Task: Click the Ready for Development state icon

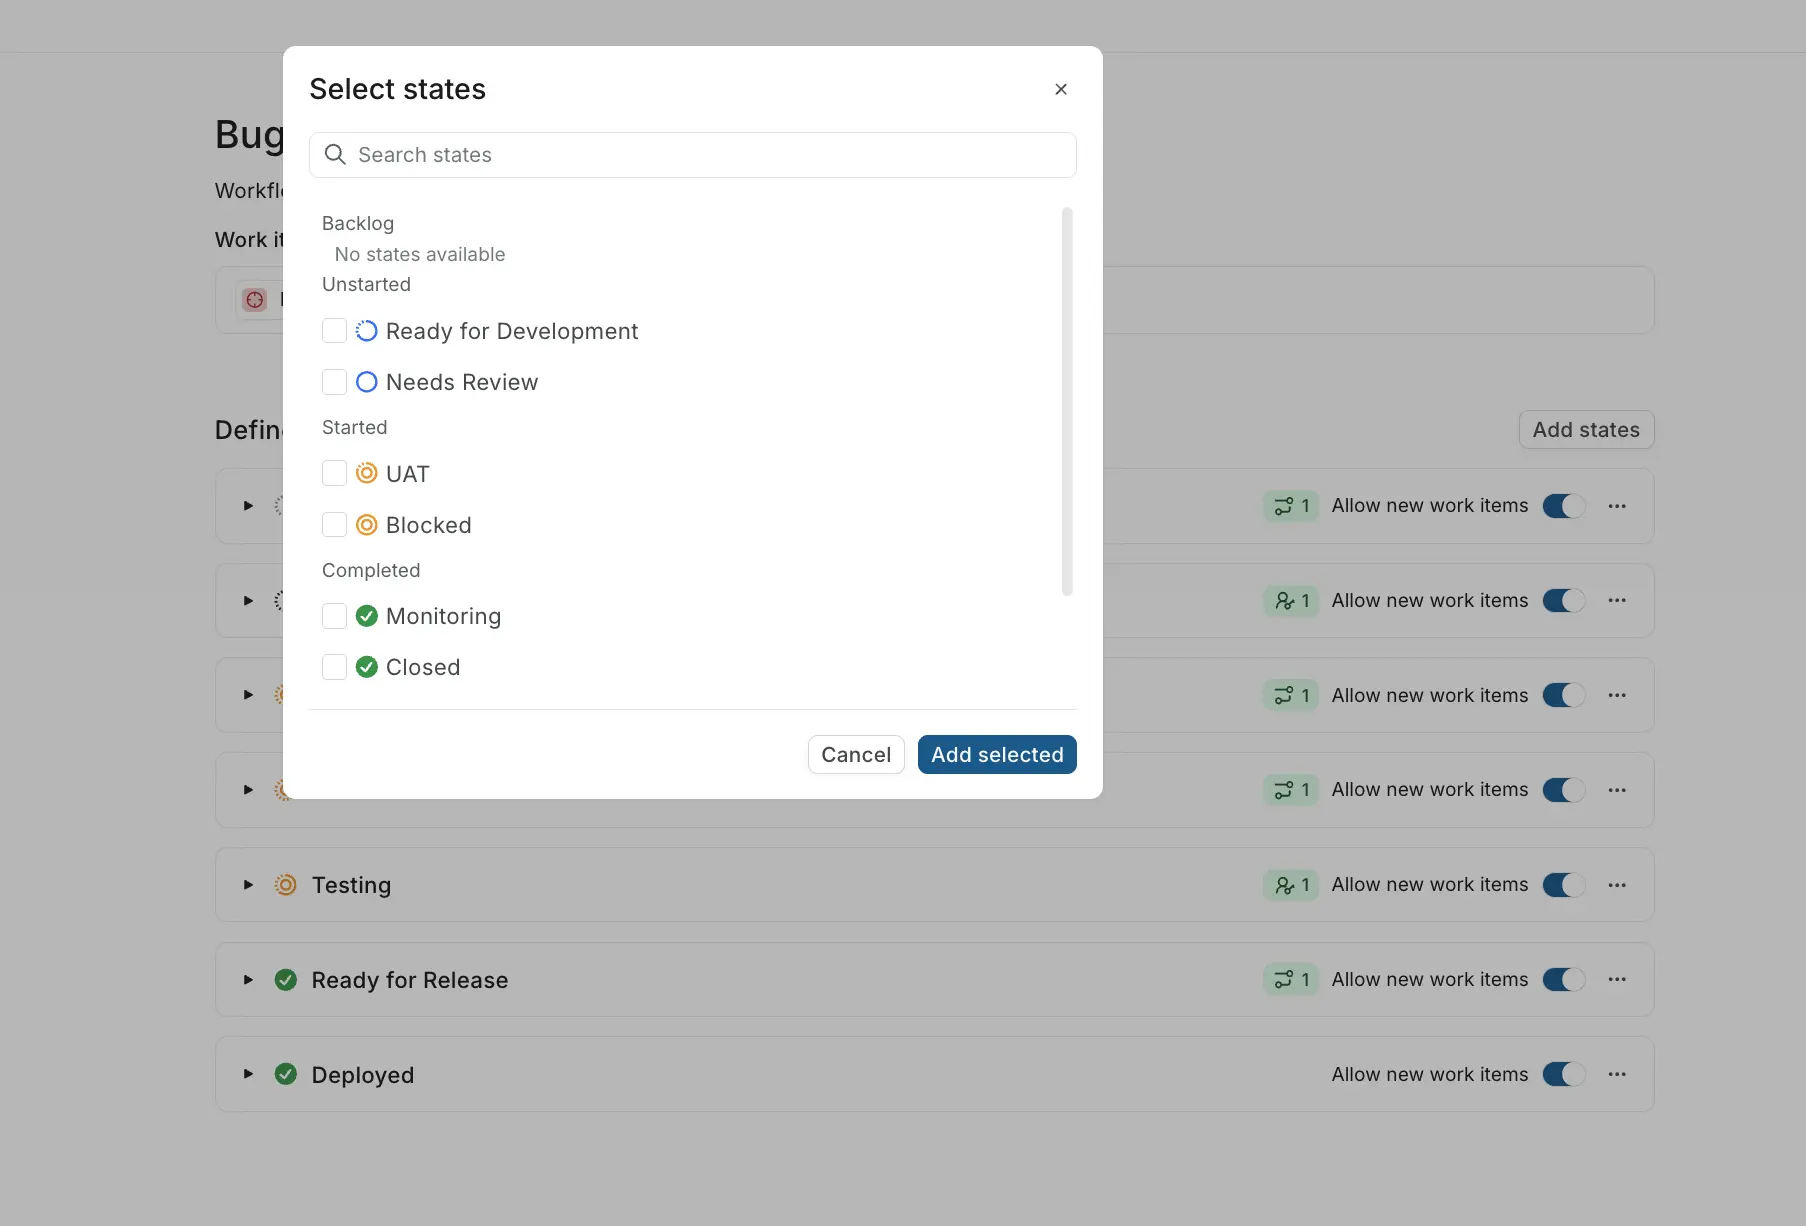Action: pos(367,331)
